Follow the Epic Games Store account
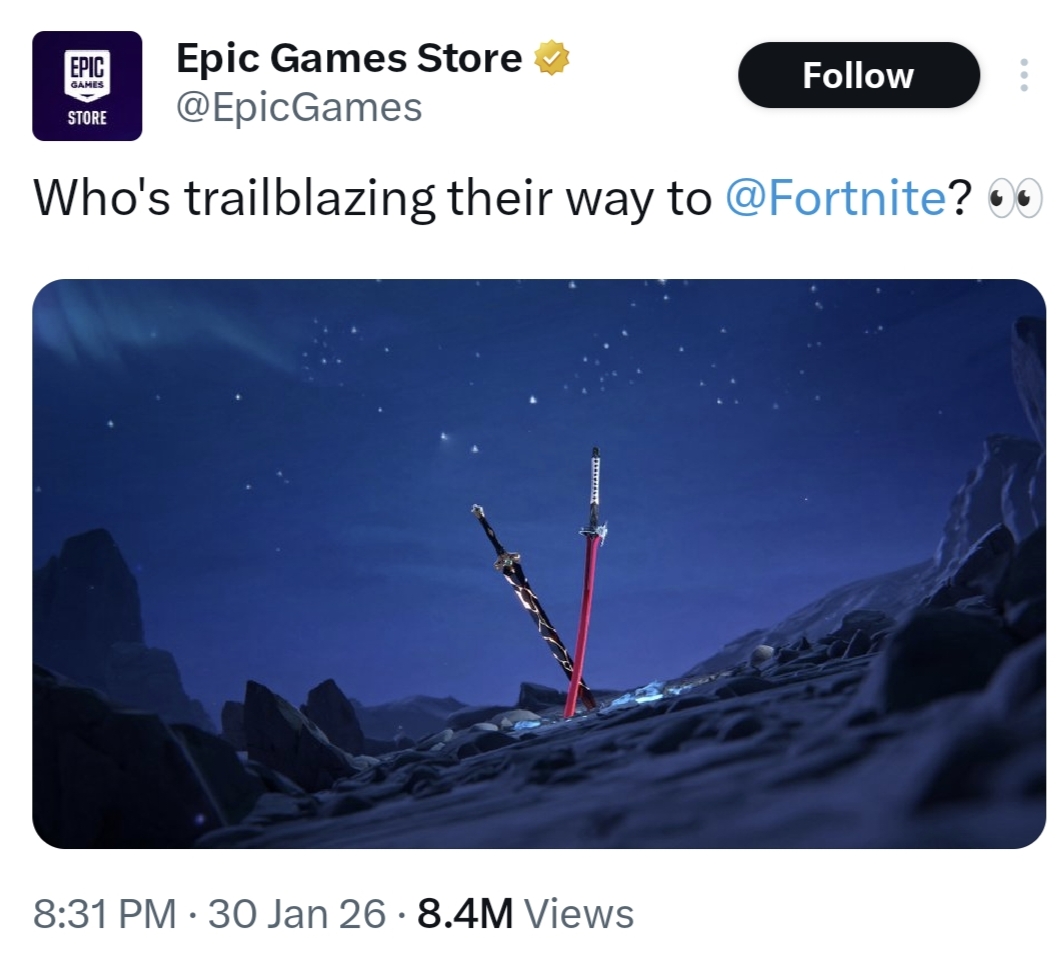Image resolution: width=1064 pixels, height=960 pixels. (x=858, y=75)
